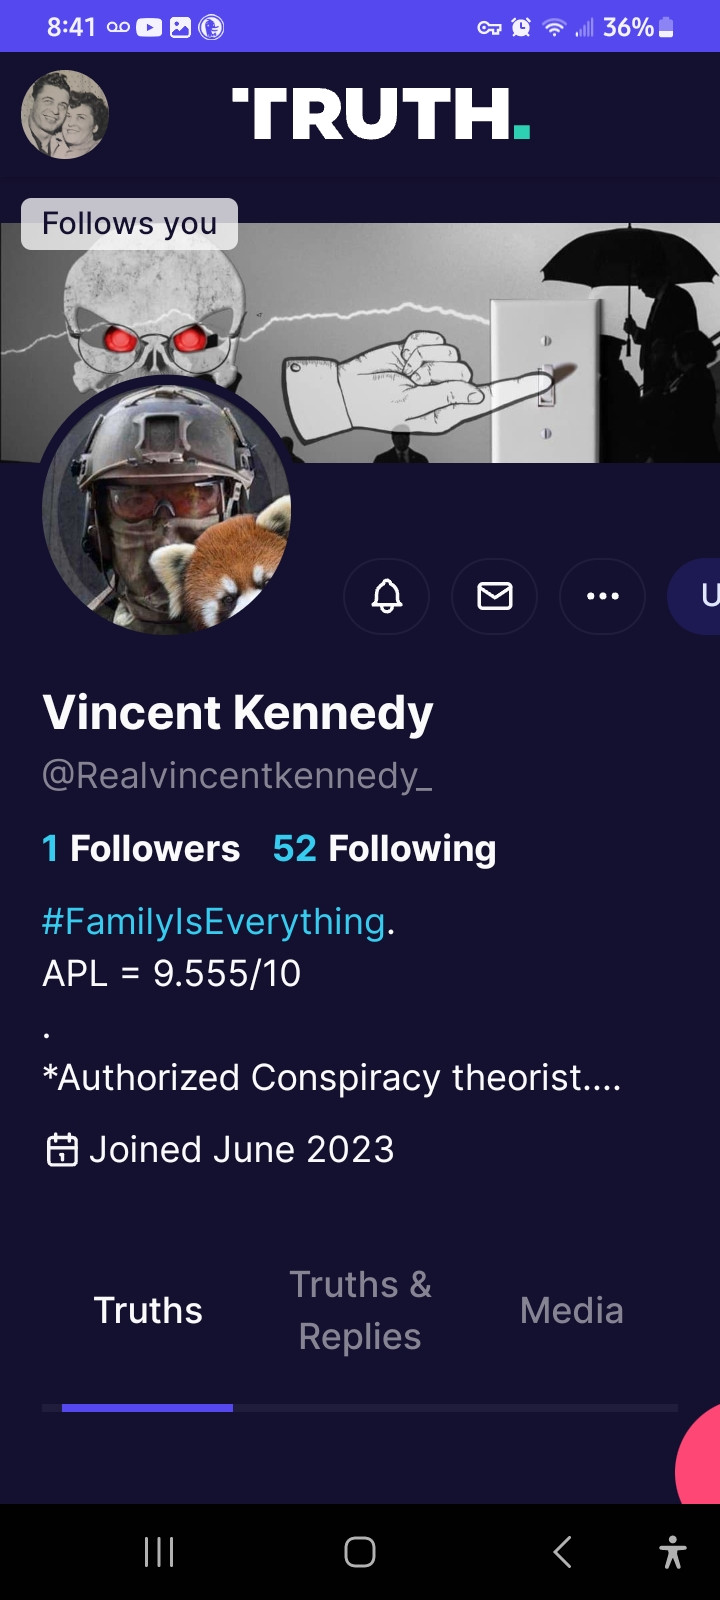Open Android recent apps button

159,1552
